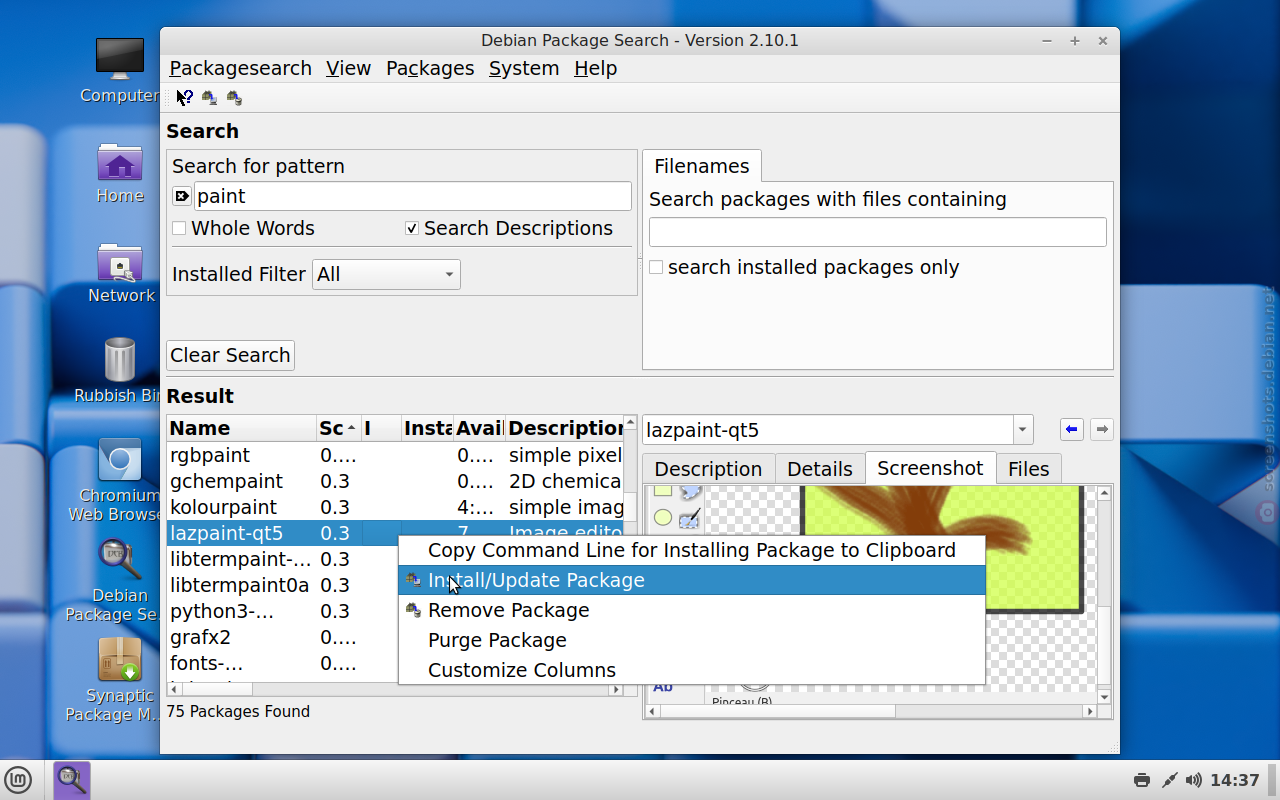Open the Computer desktop icon
The image size is (1280, 800).
point(120,70)
